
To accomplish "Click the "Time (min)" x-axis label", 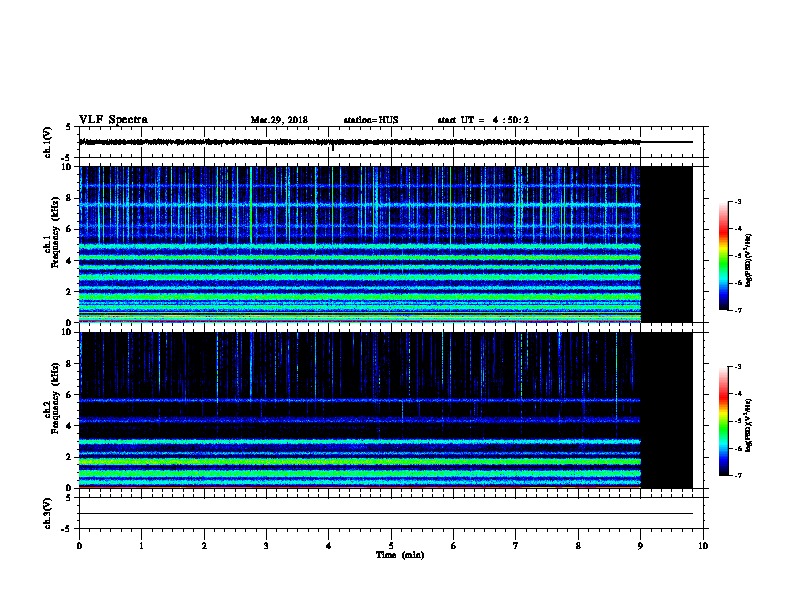I will 400,555.
